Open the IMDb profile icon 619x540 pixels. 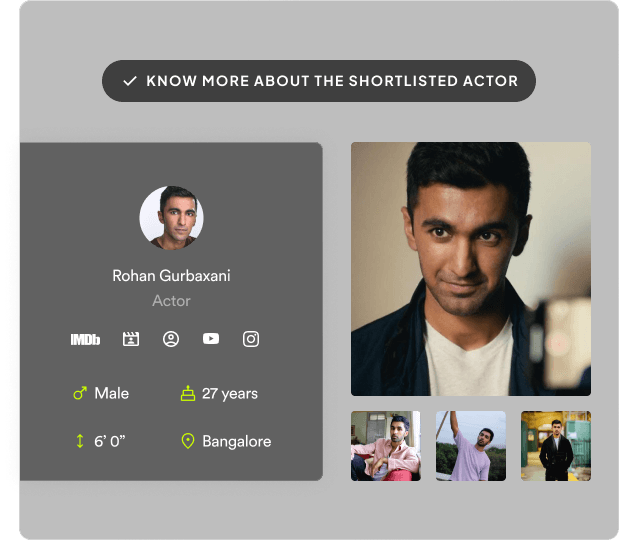coord(85,339)
